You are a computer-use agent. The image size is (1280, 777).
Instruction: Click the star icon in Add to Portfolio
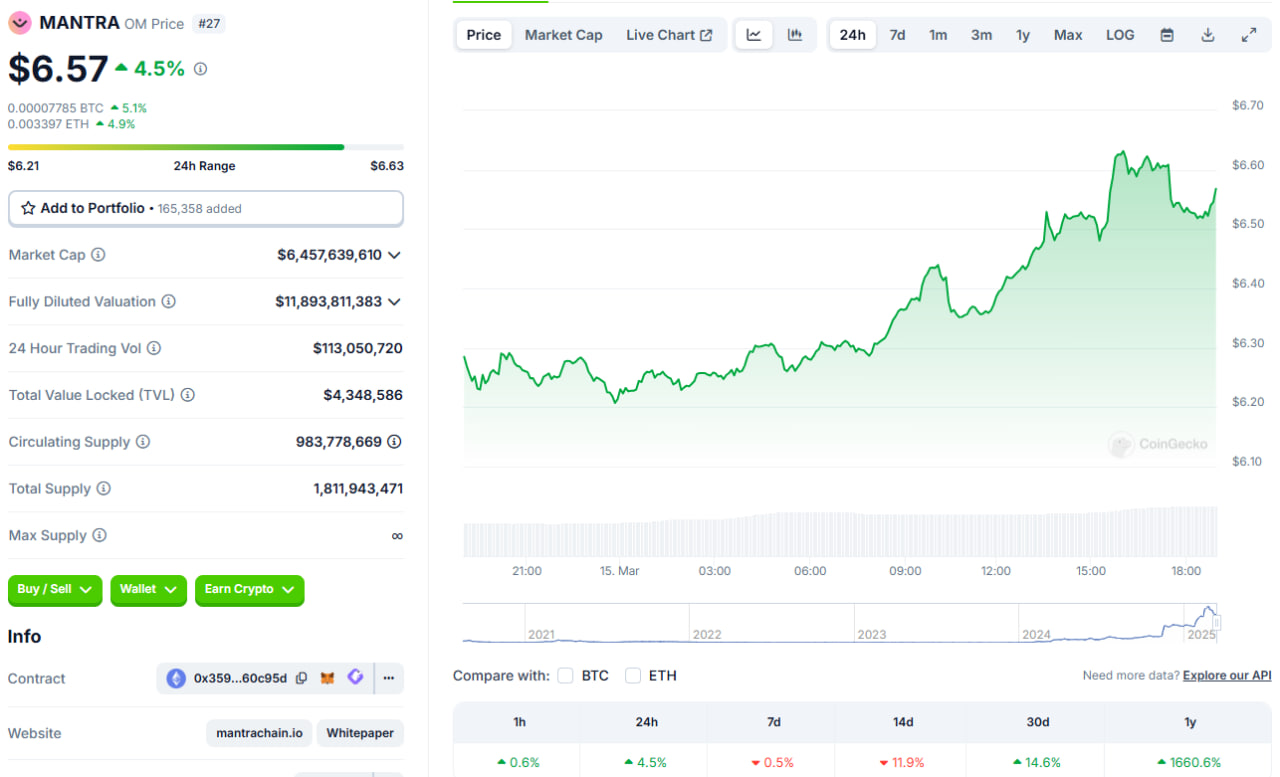pyautogui.click(x=28, y=208)
